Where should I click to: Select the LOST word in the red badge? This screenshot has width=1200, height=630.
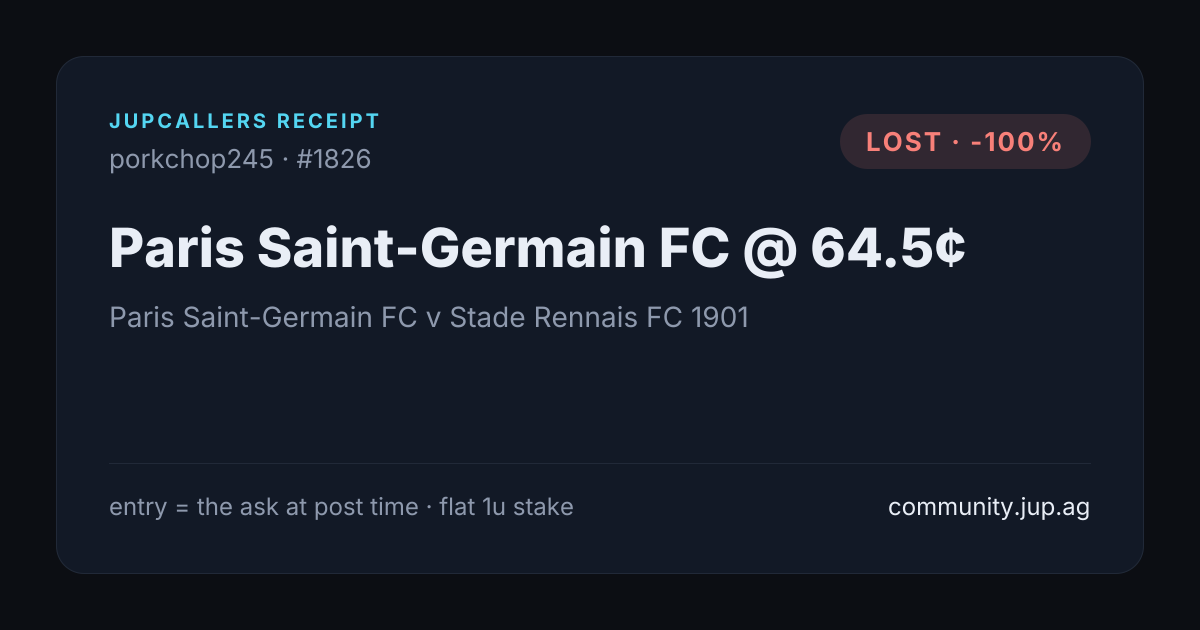coord(904,142)
